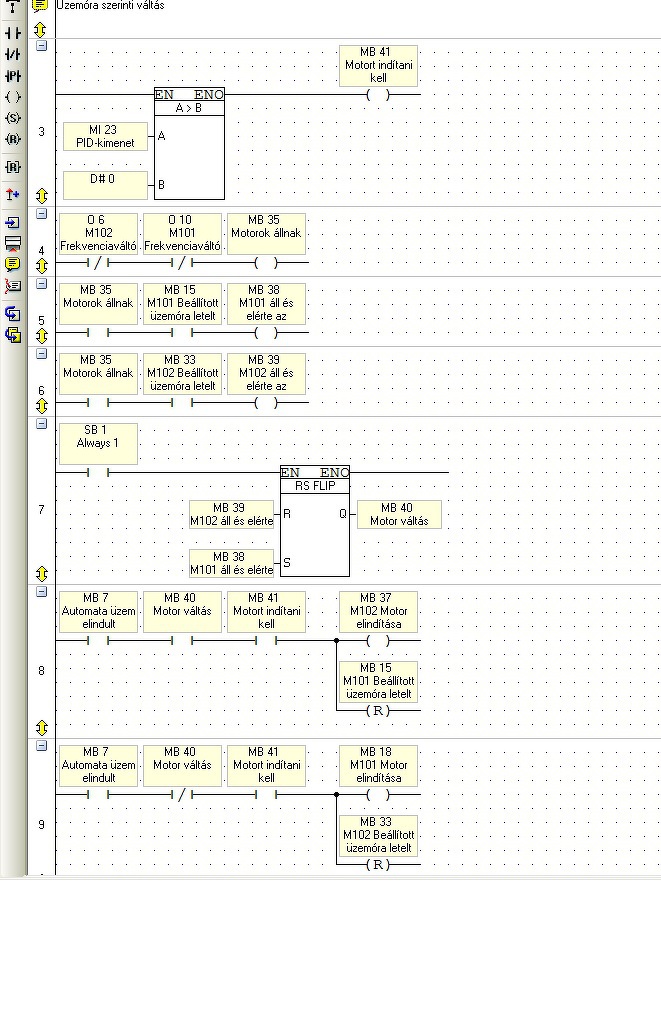Select the MB 40 Motor váltás Q output label
661x1029 pixels.
pos(399,514)
